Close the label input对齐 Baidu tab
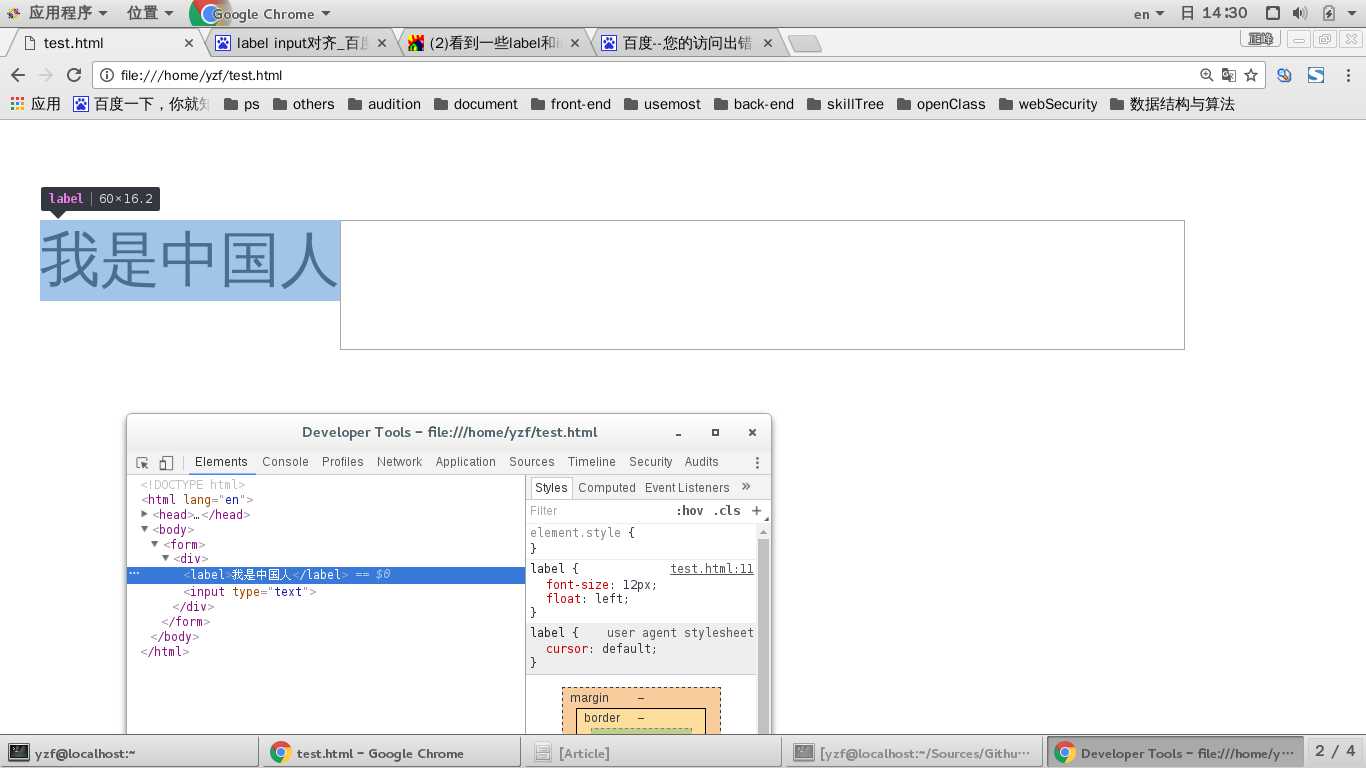The width and height of the screenshot is (1366, 768). point(382,43)
